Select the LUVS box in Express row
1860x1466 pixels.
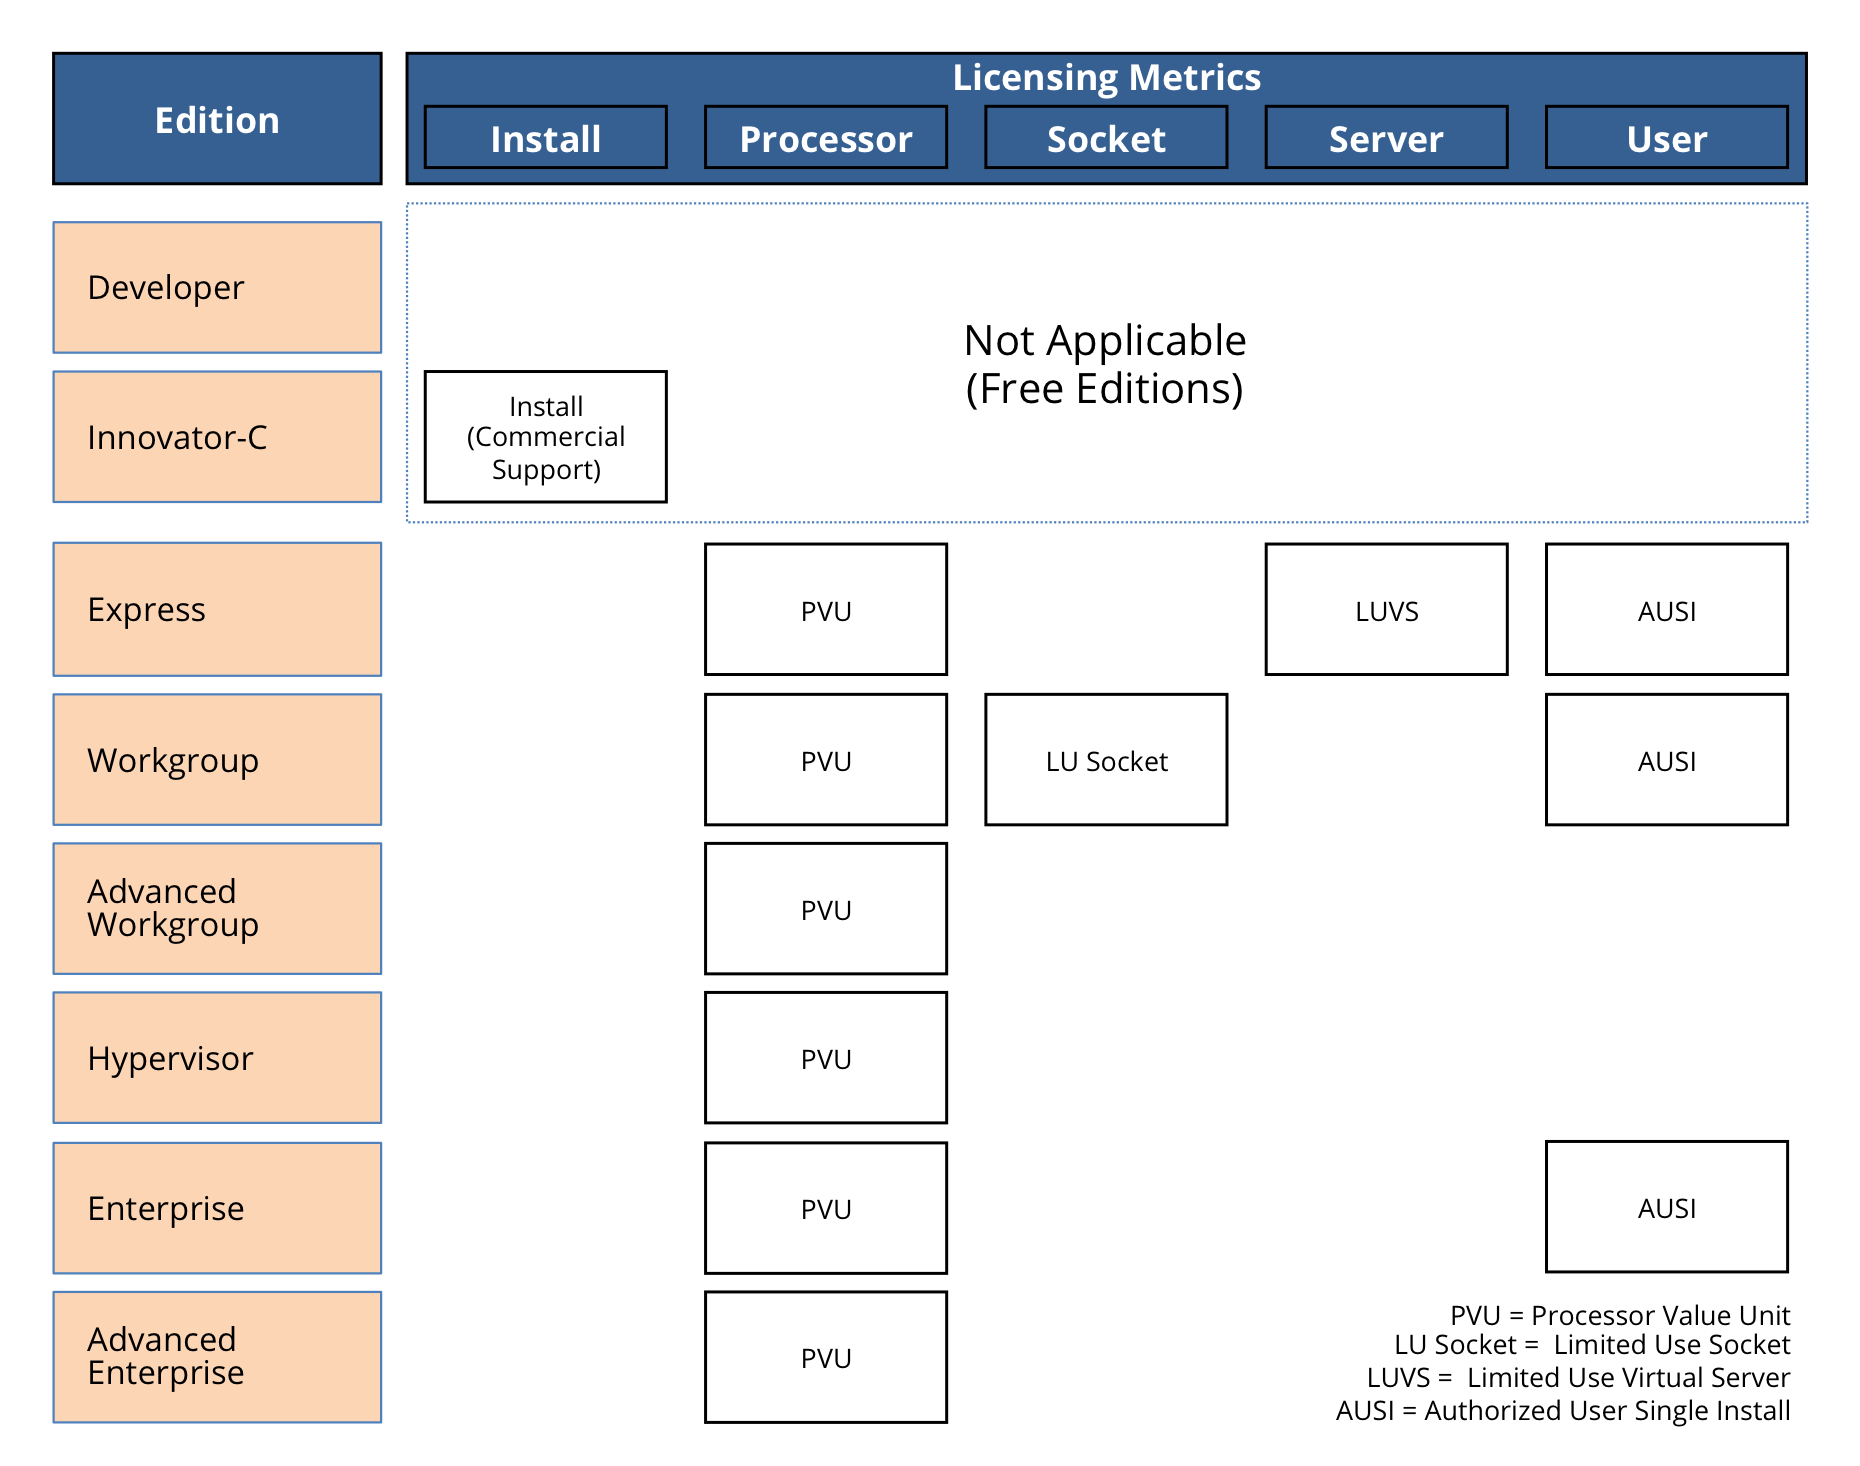1386,610
